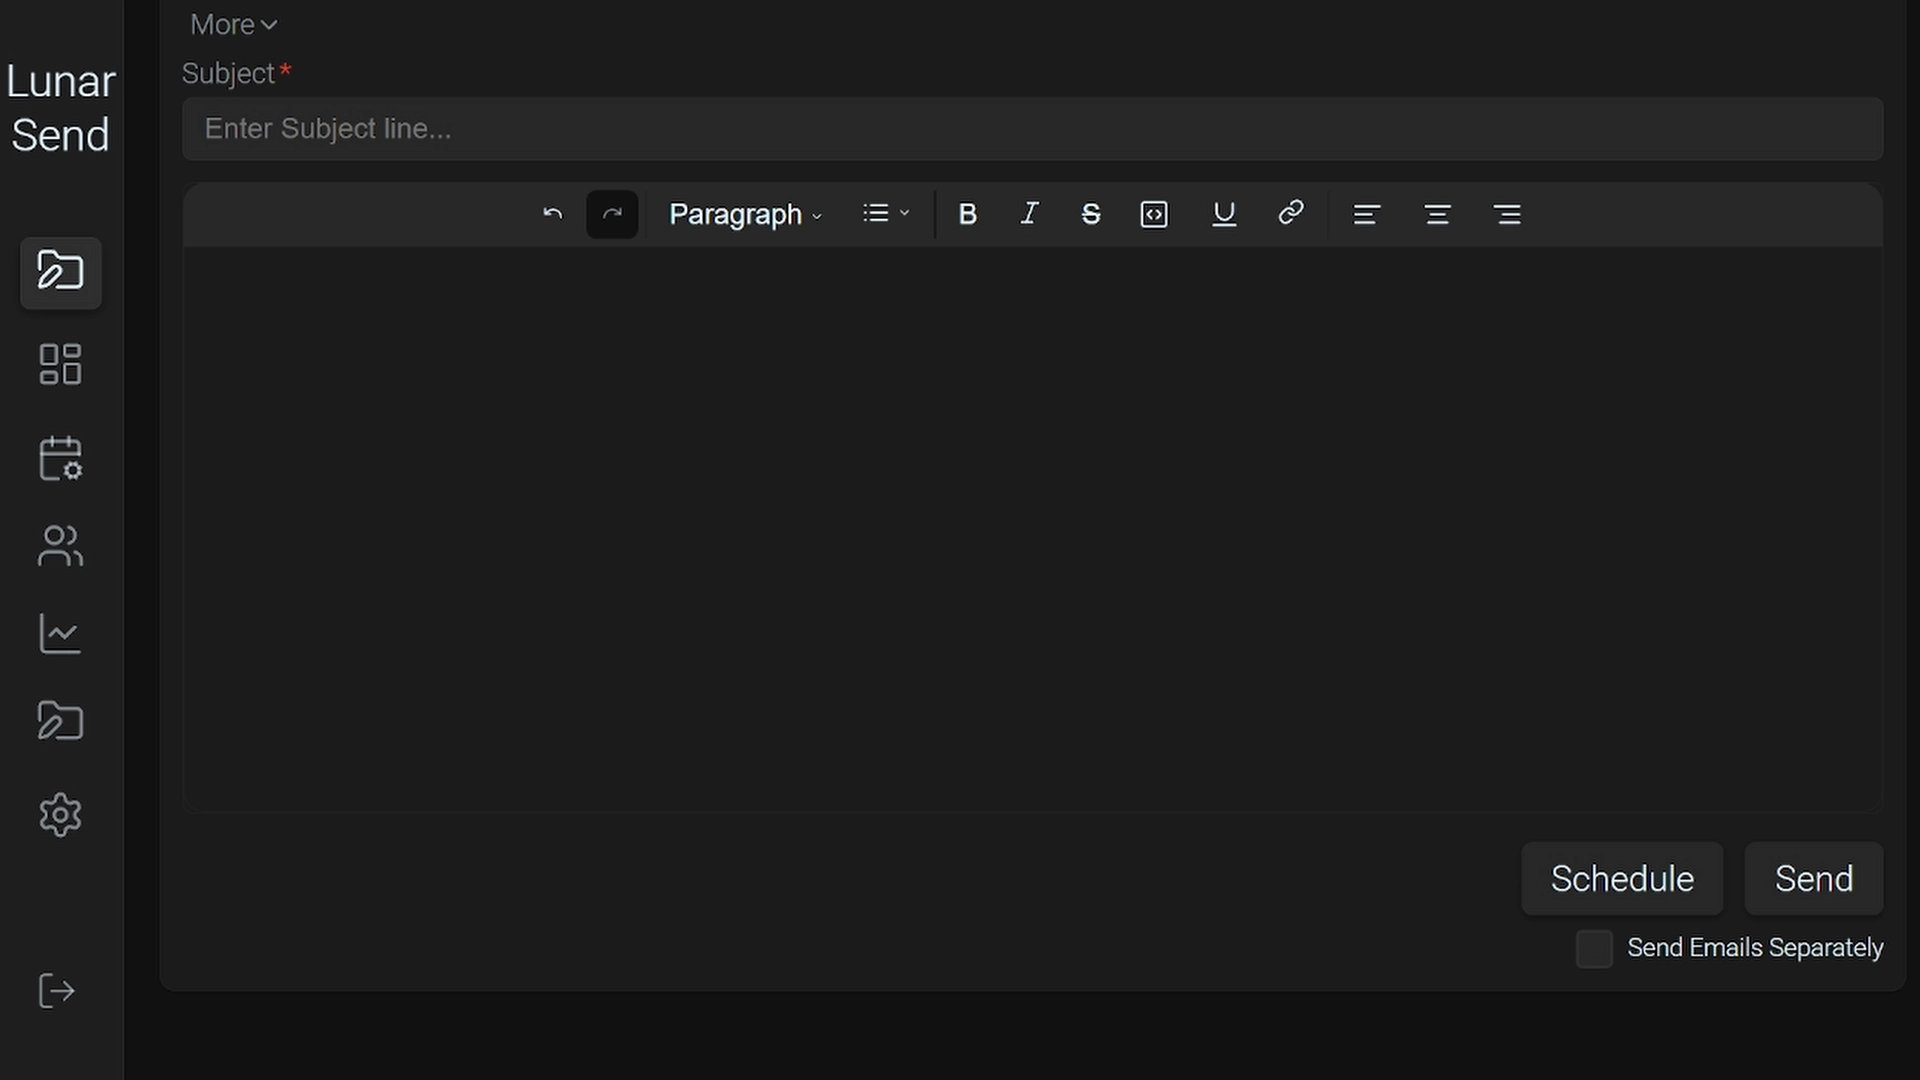Center align the text
Viewport: 1920px width, 1080px height.
[1438, 214]
